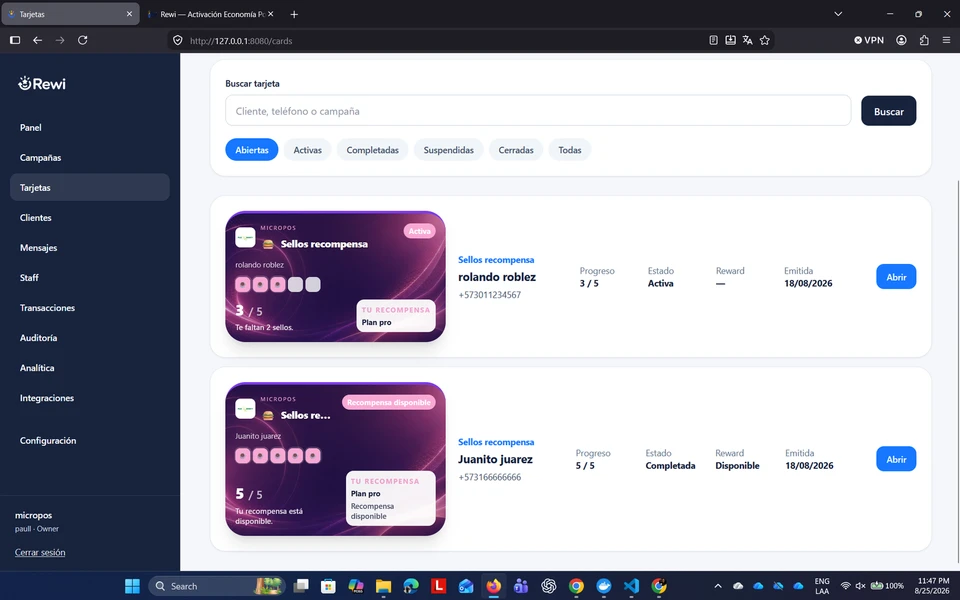Open the Auditoría page

38,337
